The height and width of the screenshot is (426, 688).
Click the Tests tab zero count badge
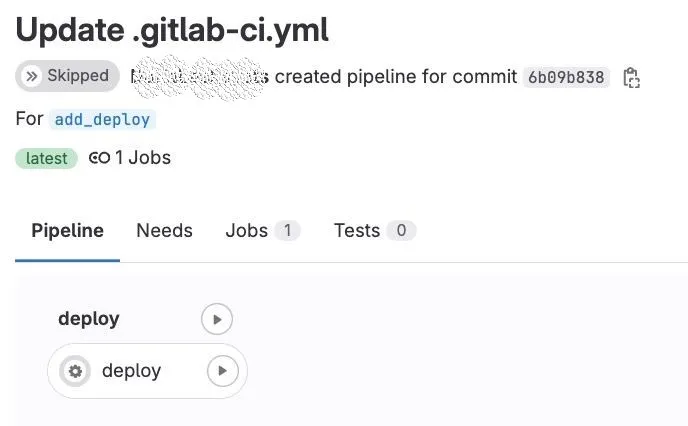click(x=401, y=231)
